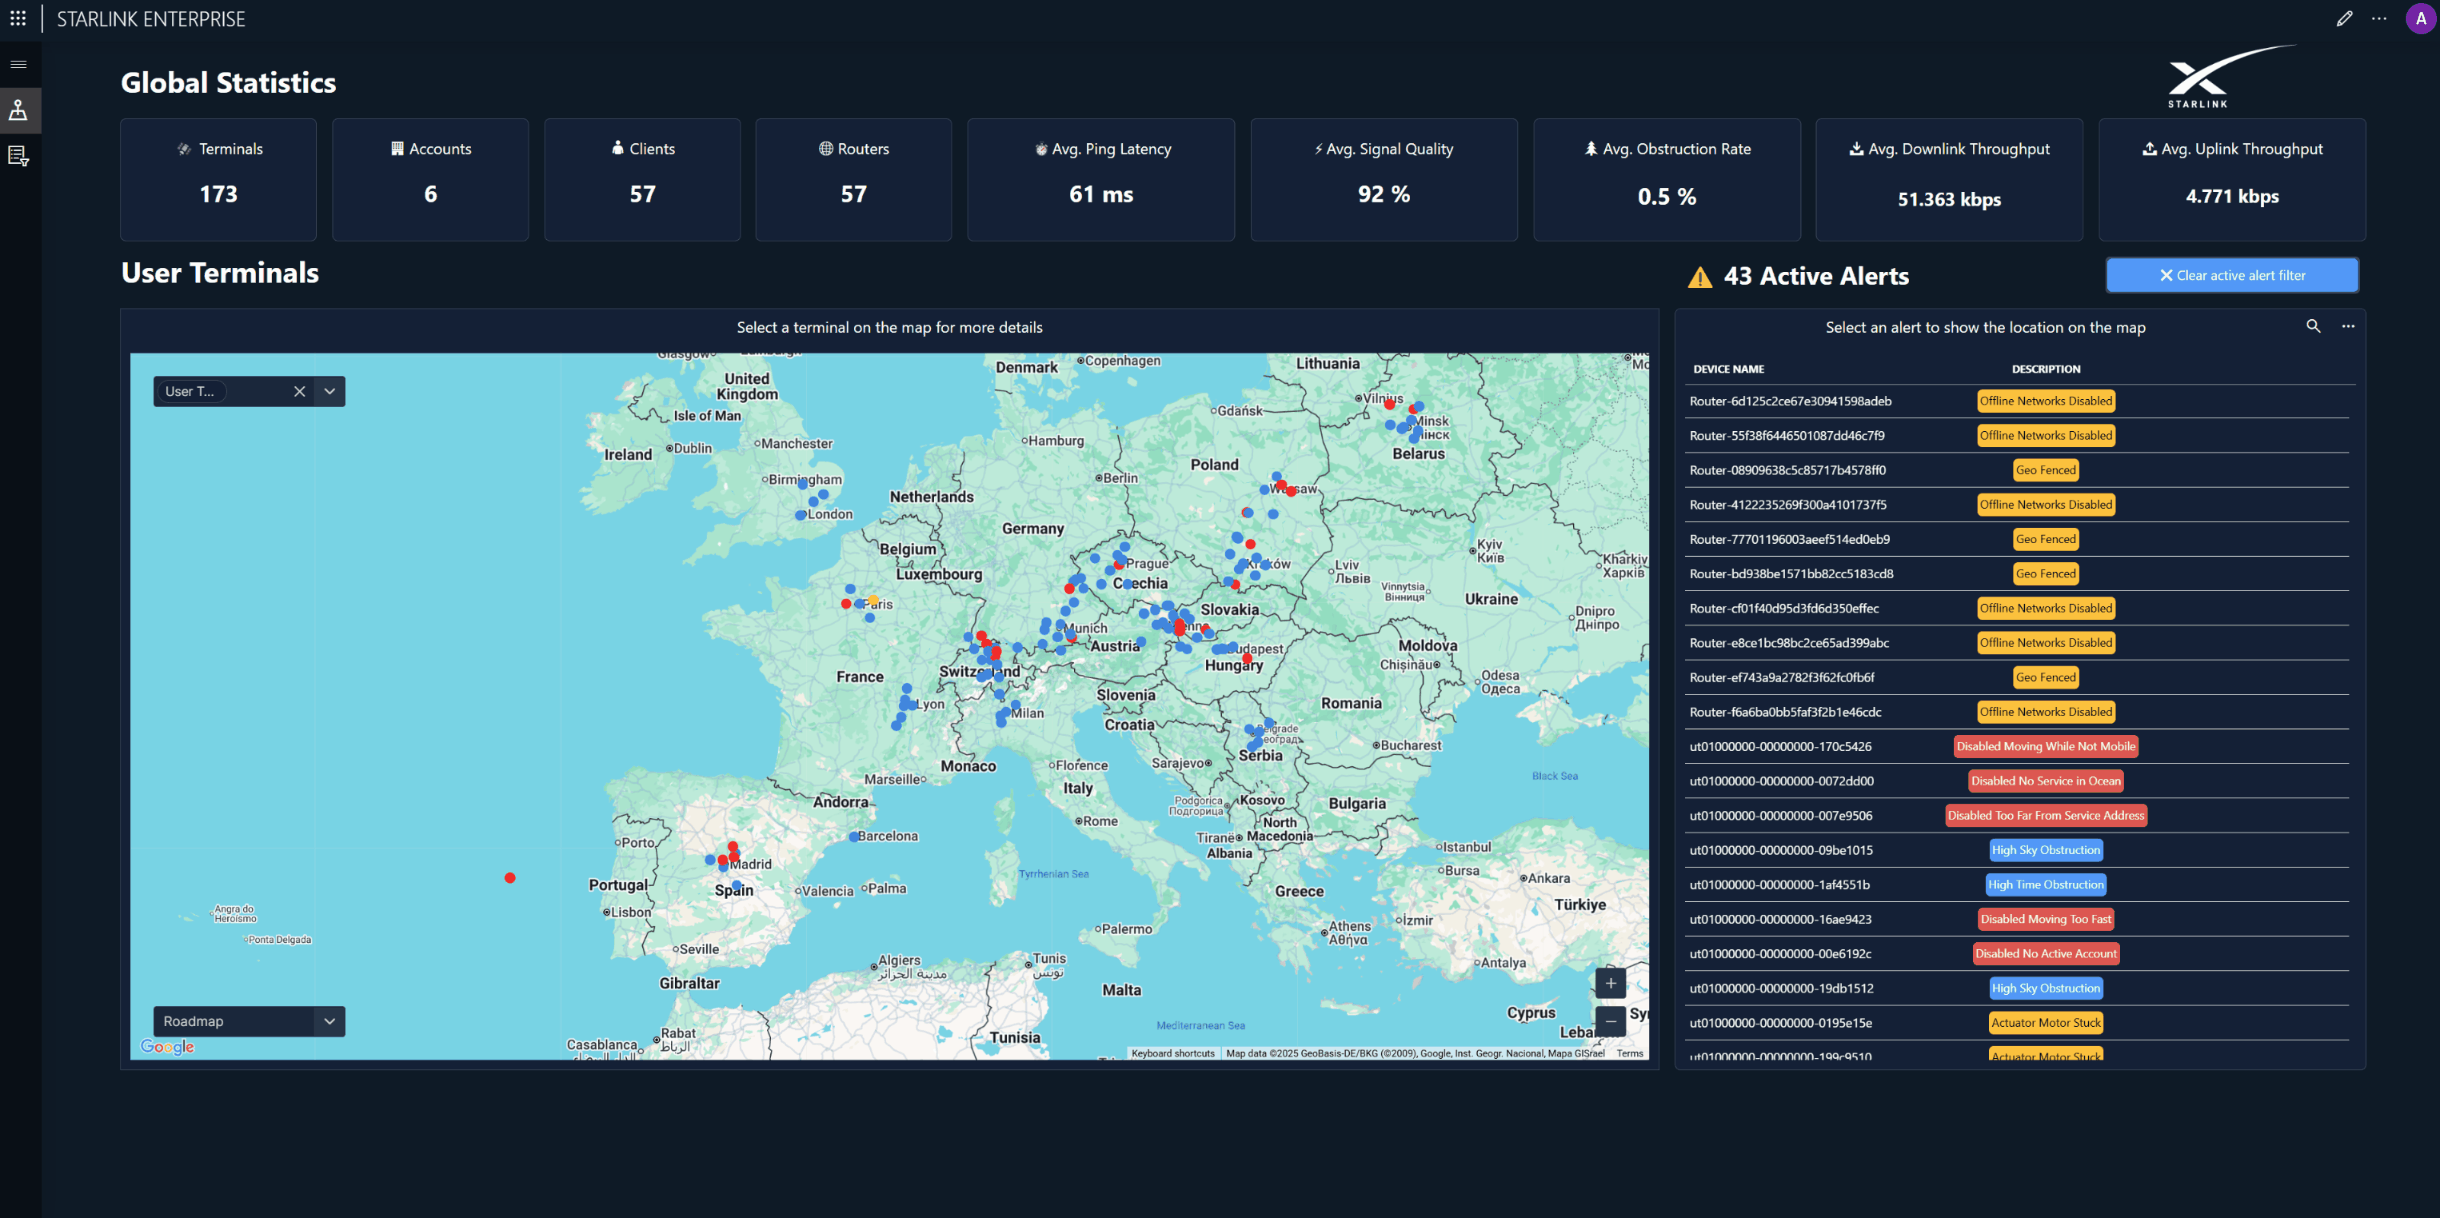Image resolution: width=2440 pixels, height=1218 pixels.
Task: Open the app launcher grid icon
Action: tap(18, 18)
